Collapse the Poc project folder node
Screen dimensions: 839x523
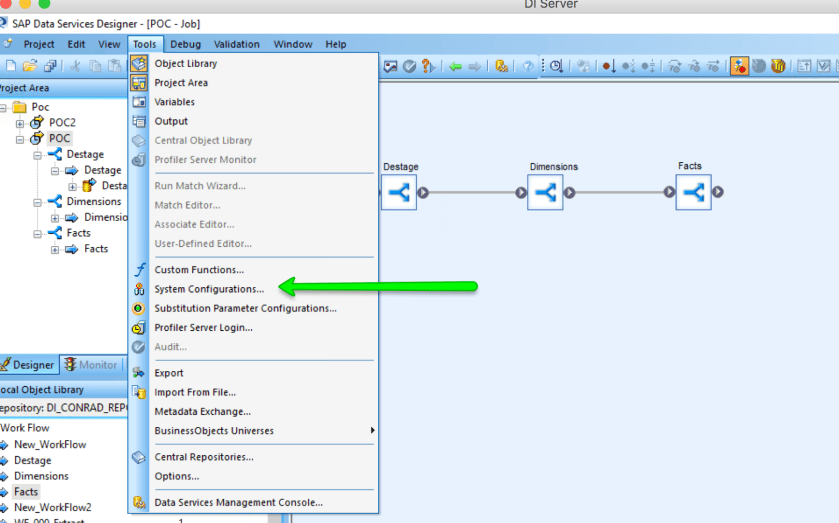[x=3, y=107]
